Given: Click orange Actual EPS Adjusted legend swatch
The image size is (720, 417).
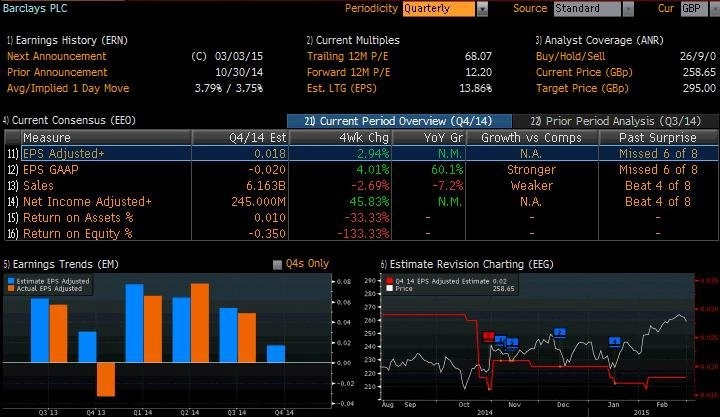Looking at the screenshot, I should (11, 288).
